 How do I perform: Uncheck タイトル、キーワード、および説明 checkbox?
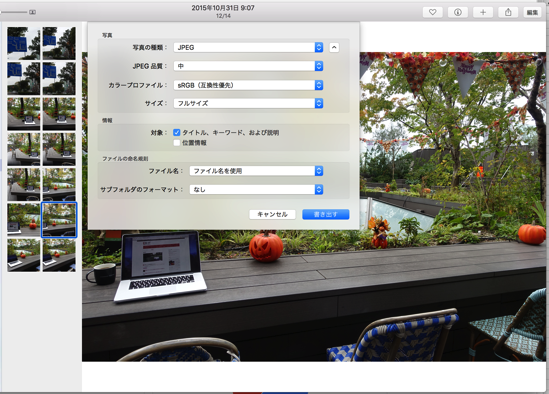tap(176, 132)
